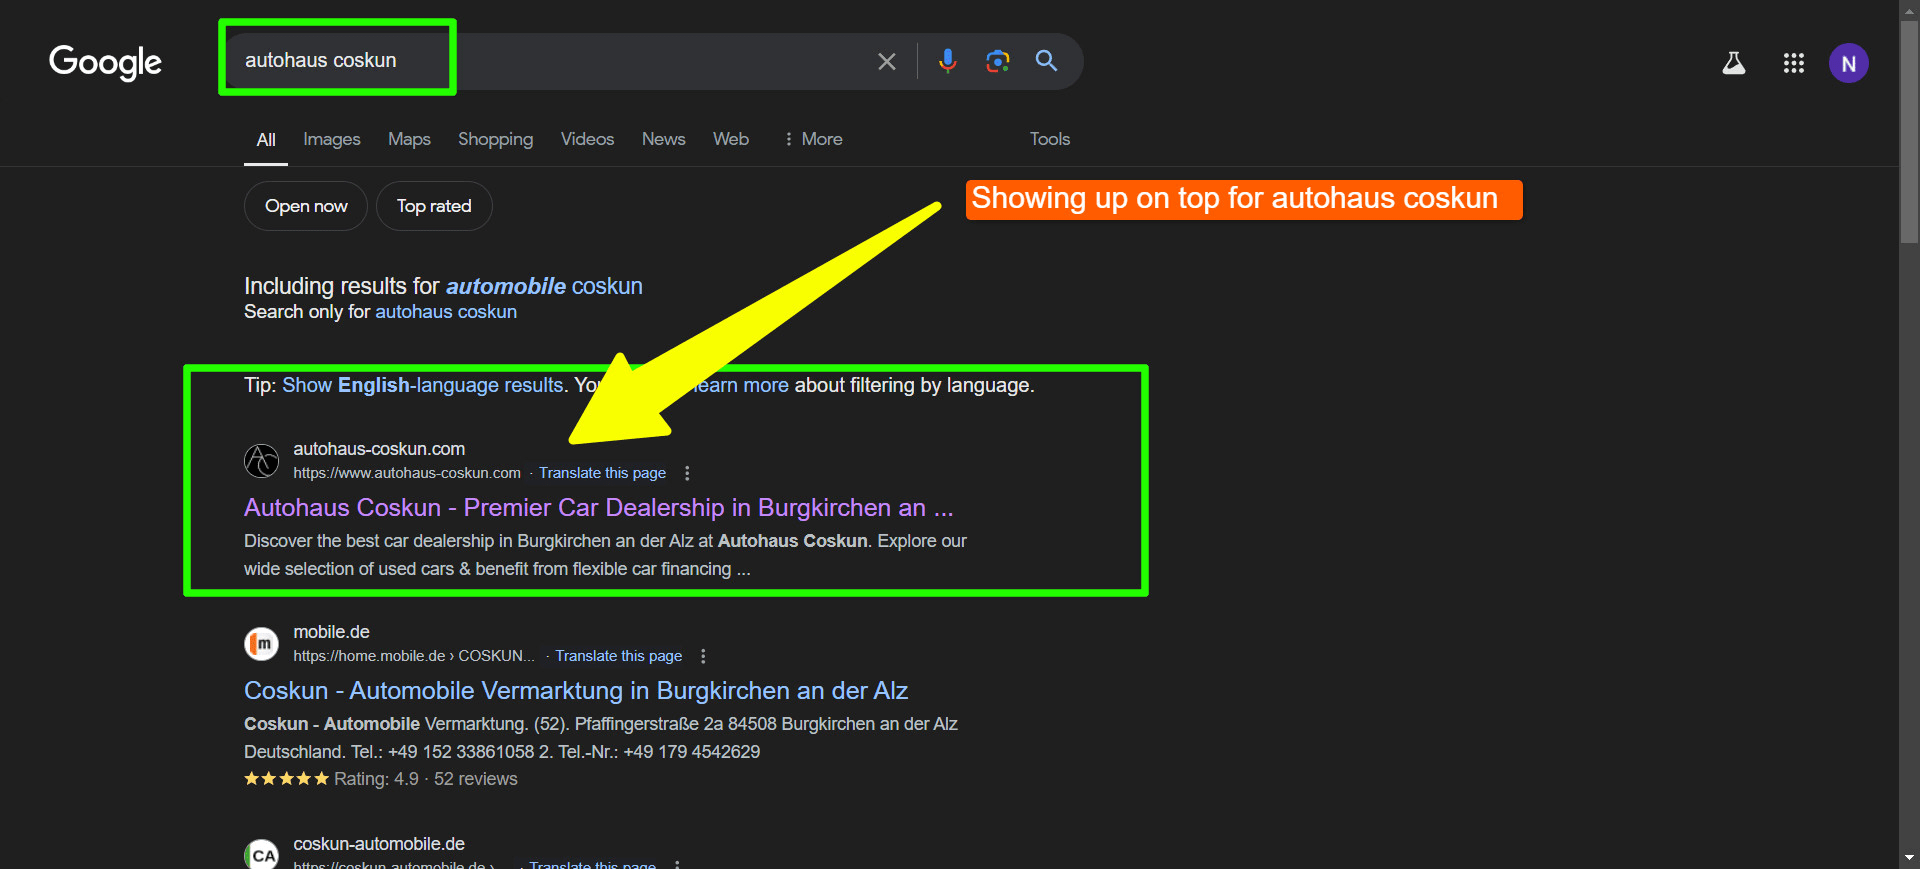Screen dimensions: 1920x869
Task: Open options menu for autohaus-coskun.com result
Action: coord(687,473)
